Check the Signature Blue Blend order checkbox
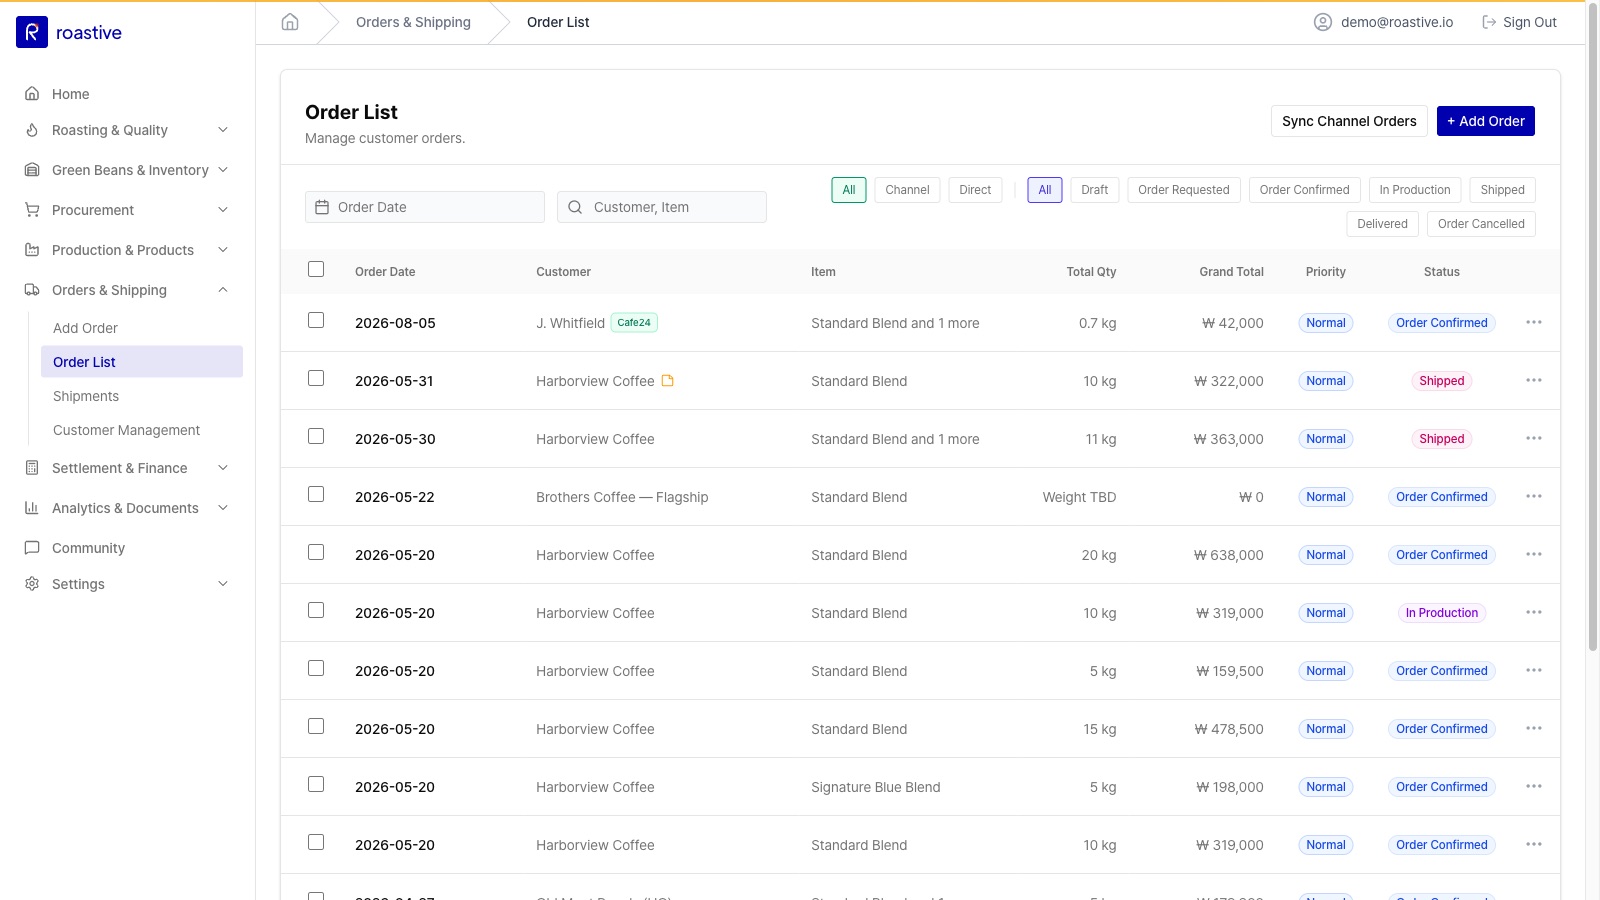 [x=316, y=784]
